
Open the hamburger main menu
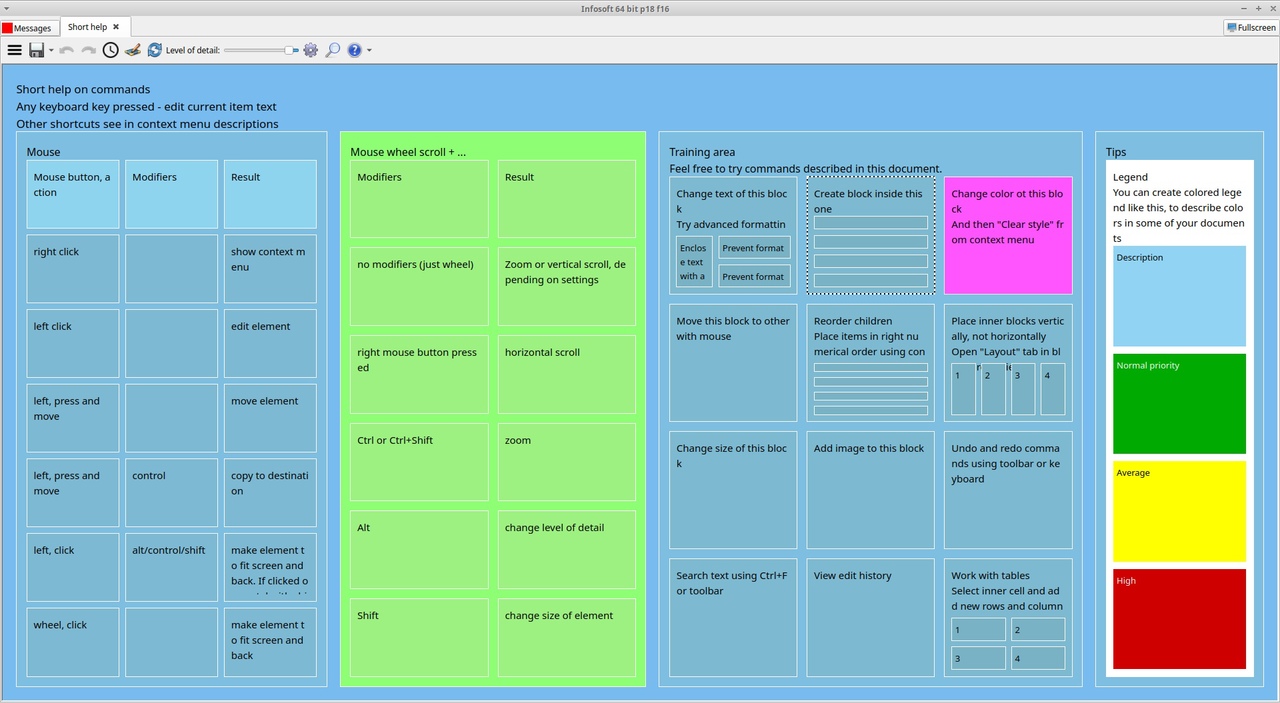pos(15,50)
